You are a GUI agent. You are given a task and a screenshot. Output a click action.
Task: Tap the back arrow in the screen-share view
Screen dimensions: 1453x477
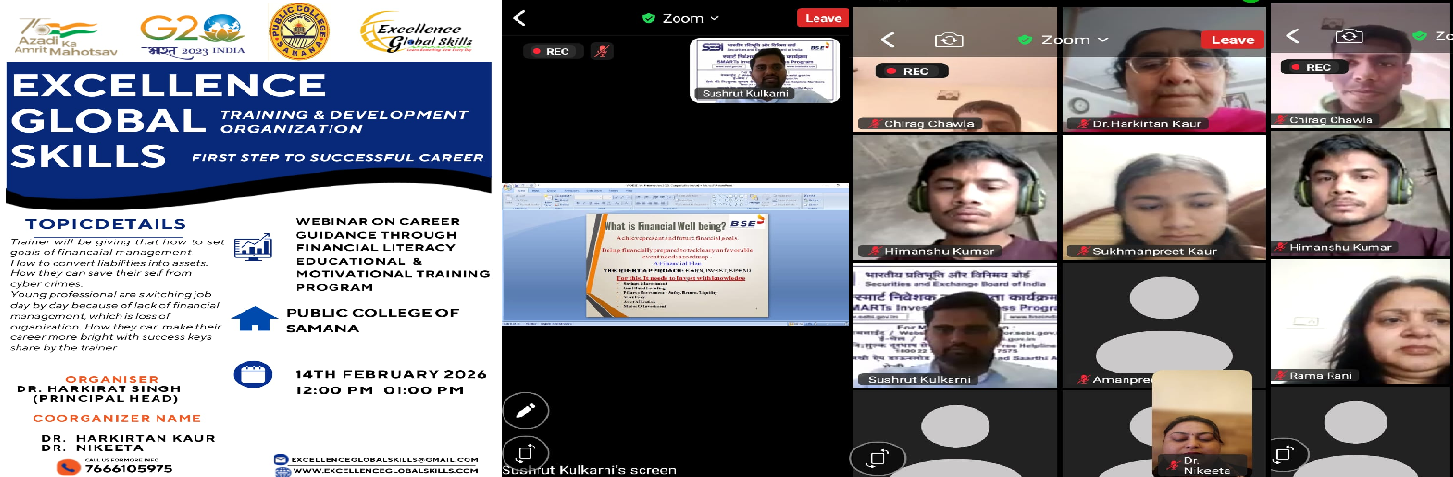pyautogui.click(x=519, y=18)
